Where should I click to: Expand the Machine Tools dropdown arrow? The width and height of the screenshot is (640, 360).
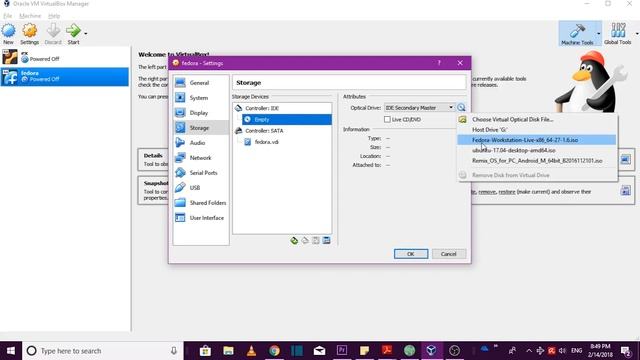click(x=598, y=33)
